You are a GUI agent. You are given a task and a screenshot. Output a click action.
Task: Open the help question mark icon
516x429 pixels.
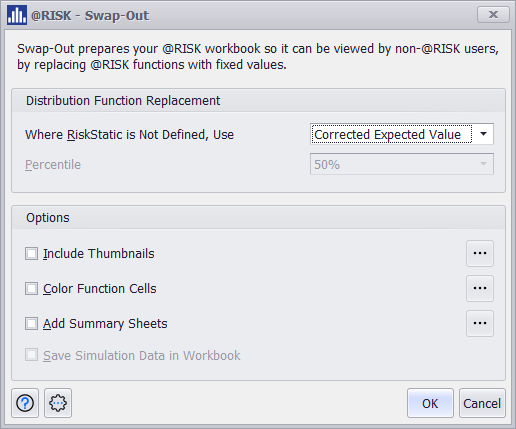click(x=25, y=403)
